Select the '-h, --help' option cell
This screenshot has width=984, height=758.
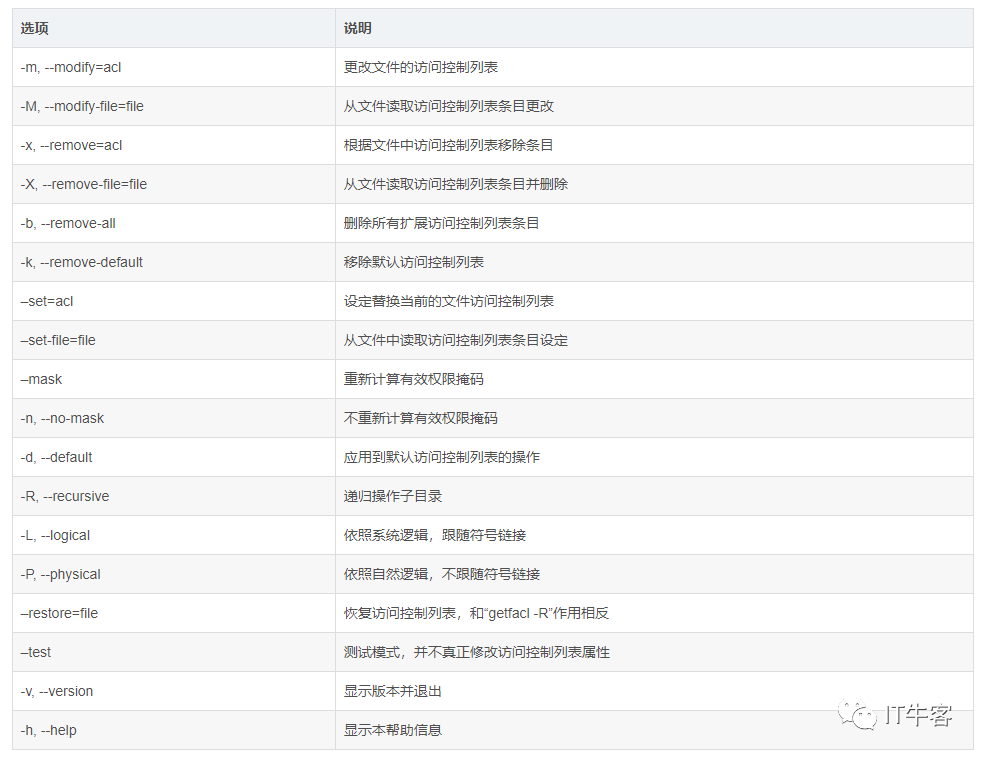coord(174,730)
